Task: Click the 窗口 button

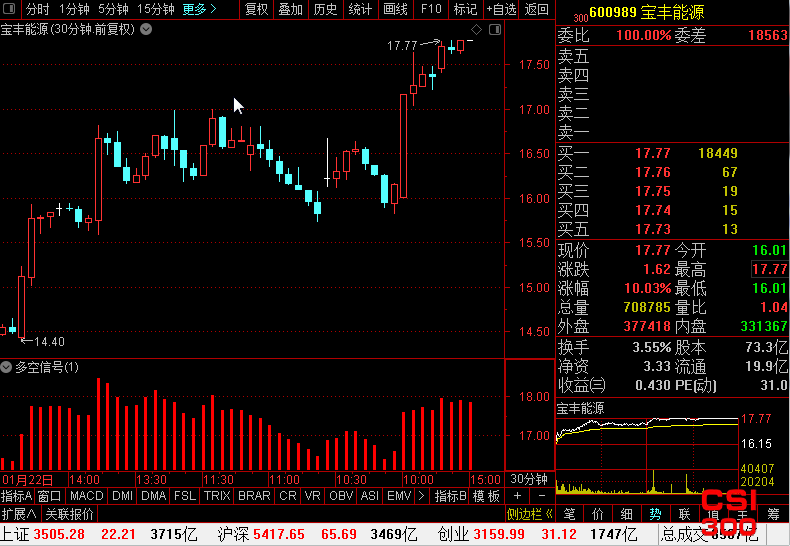Action: (x=49, y=496)
